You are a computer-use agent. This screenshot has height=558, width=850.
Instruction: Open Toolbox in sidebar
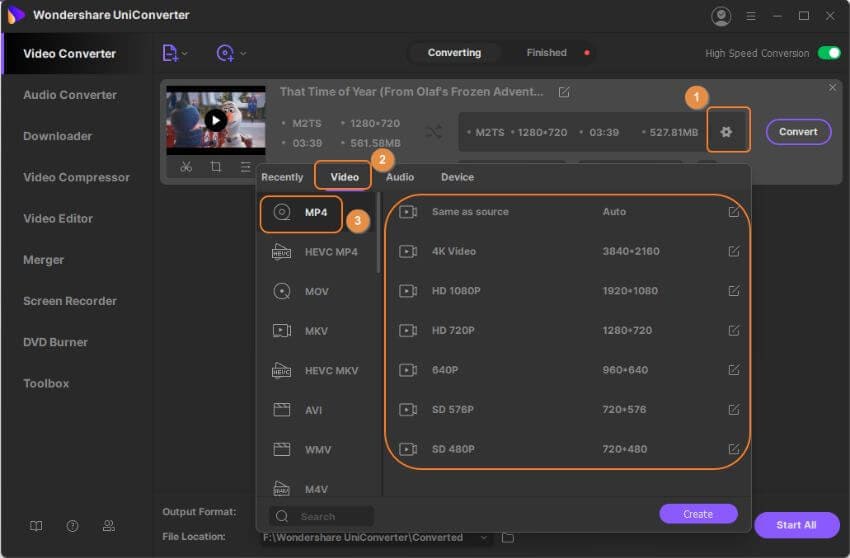[46, 383]
